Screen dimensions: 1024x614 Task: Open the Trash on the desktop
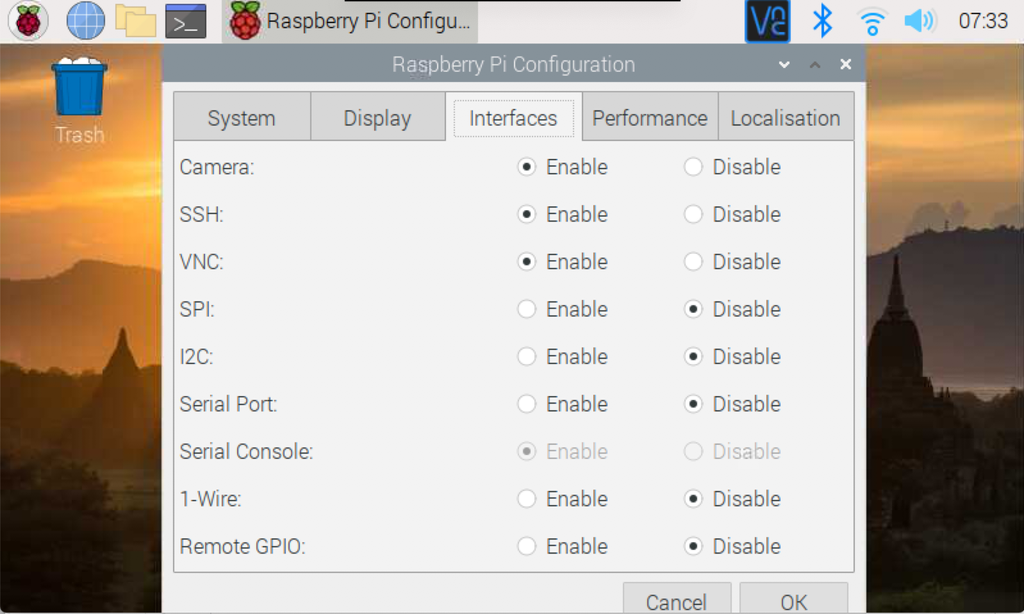click(79, 90)
